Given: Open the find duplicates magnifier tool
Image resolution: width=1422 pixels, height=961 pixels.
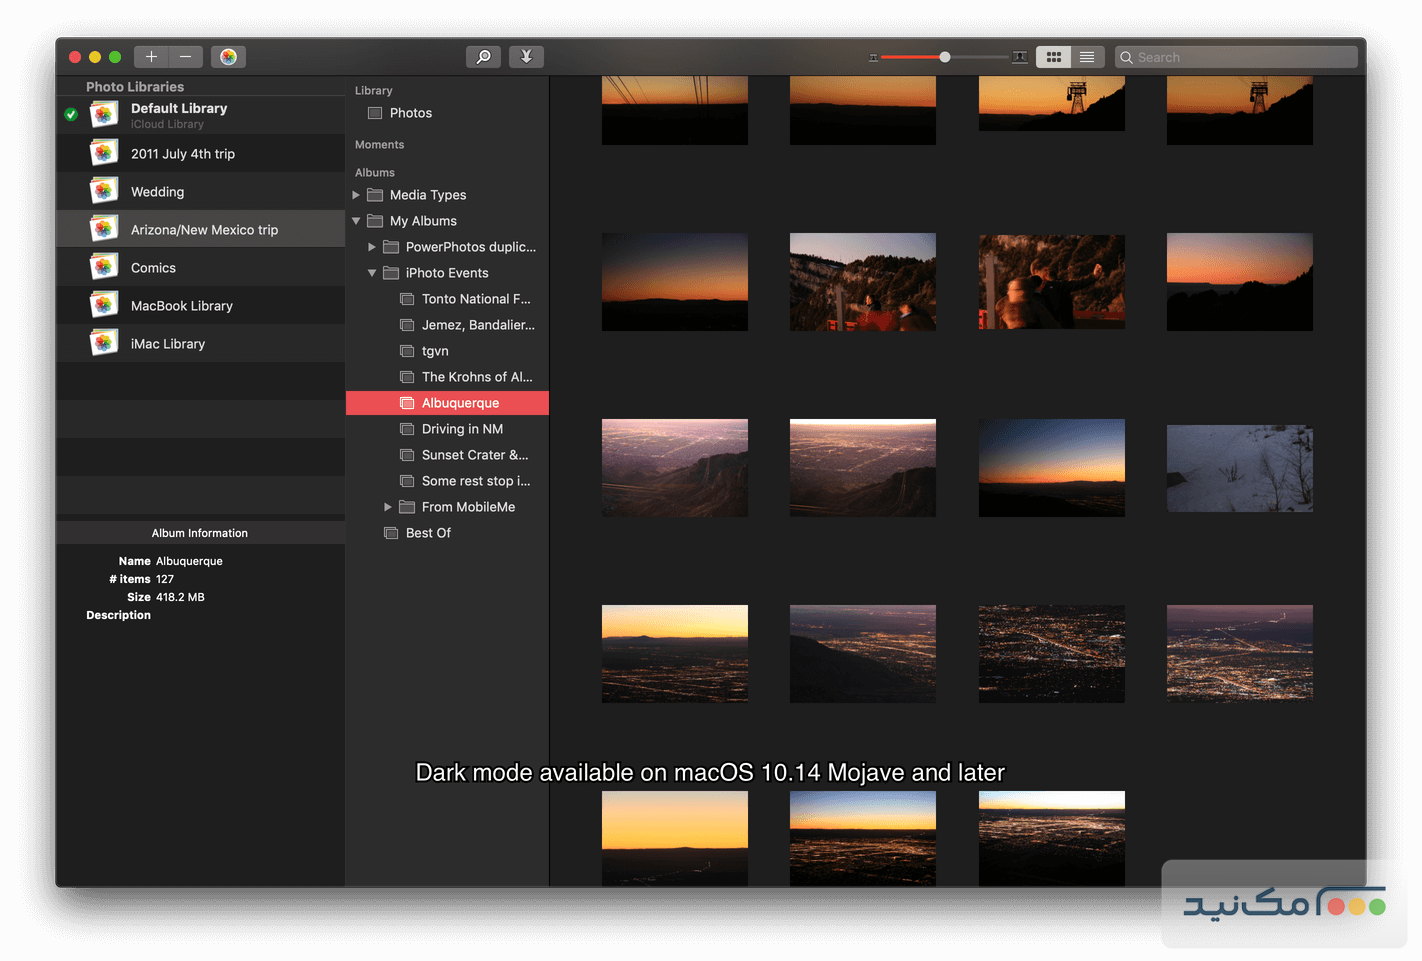Looking at the screenshot, I should (483, 57).
